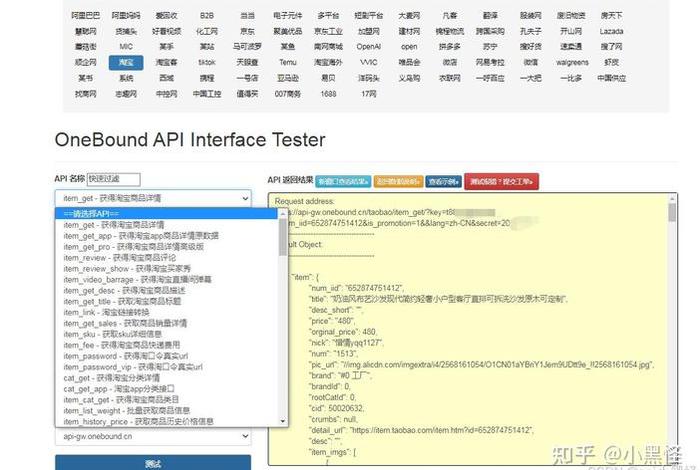The image size is (700, 470).
Task: Open the Temu platform tag
Action: [288, 61]
